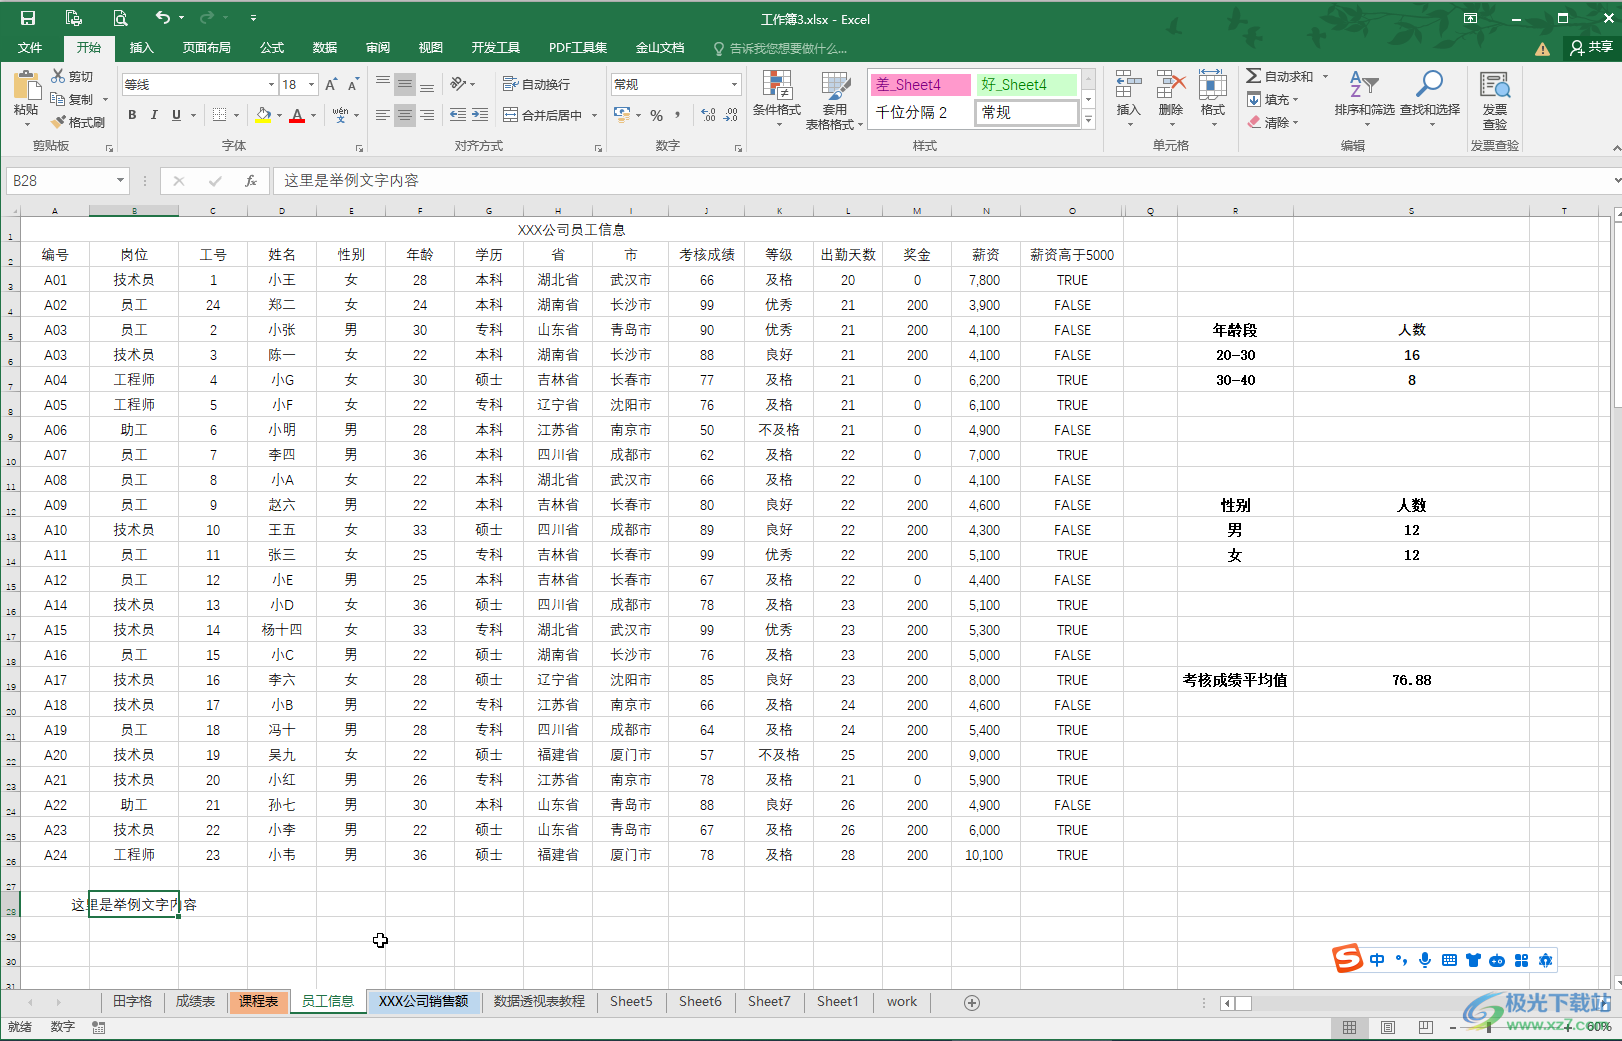This screenshot has height=1041, width=1622.
Task: Click the Fill Color bucket icon
Action: 263,115
